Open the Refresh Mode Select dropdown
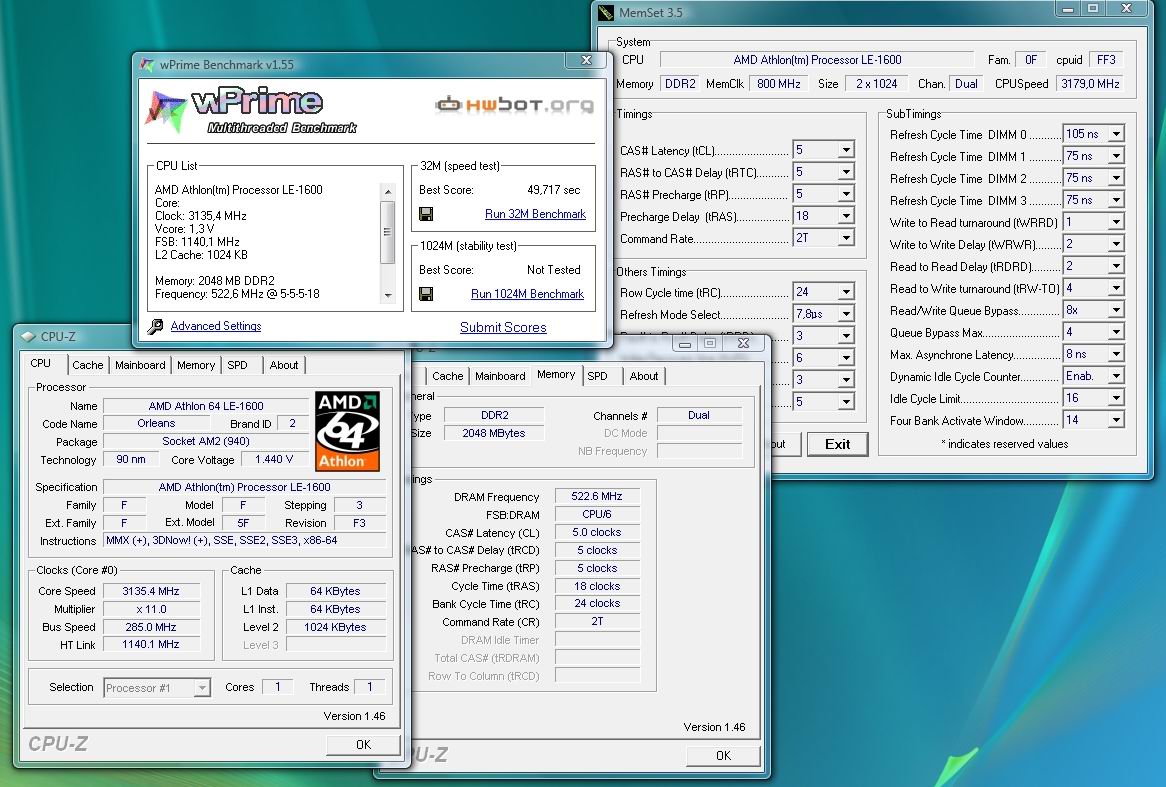This screenshot has width=1166, height=787. [846, 314]
